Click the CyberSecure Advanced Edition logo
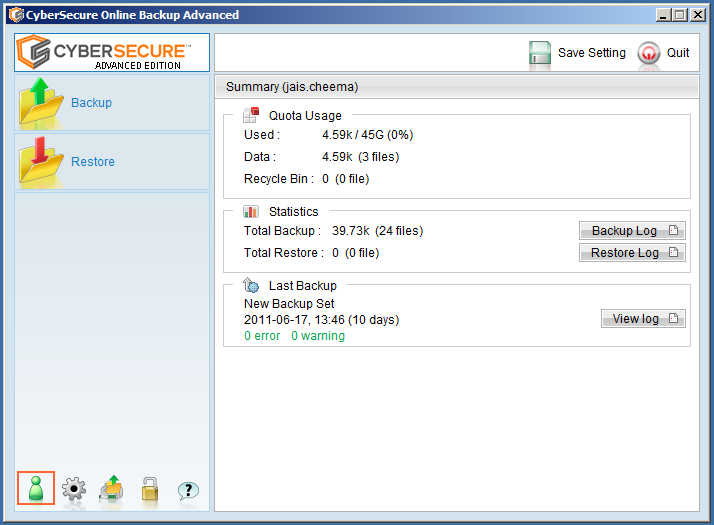Image resolution: width=714 pixels, height=525 pixels. coord(112,52)
